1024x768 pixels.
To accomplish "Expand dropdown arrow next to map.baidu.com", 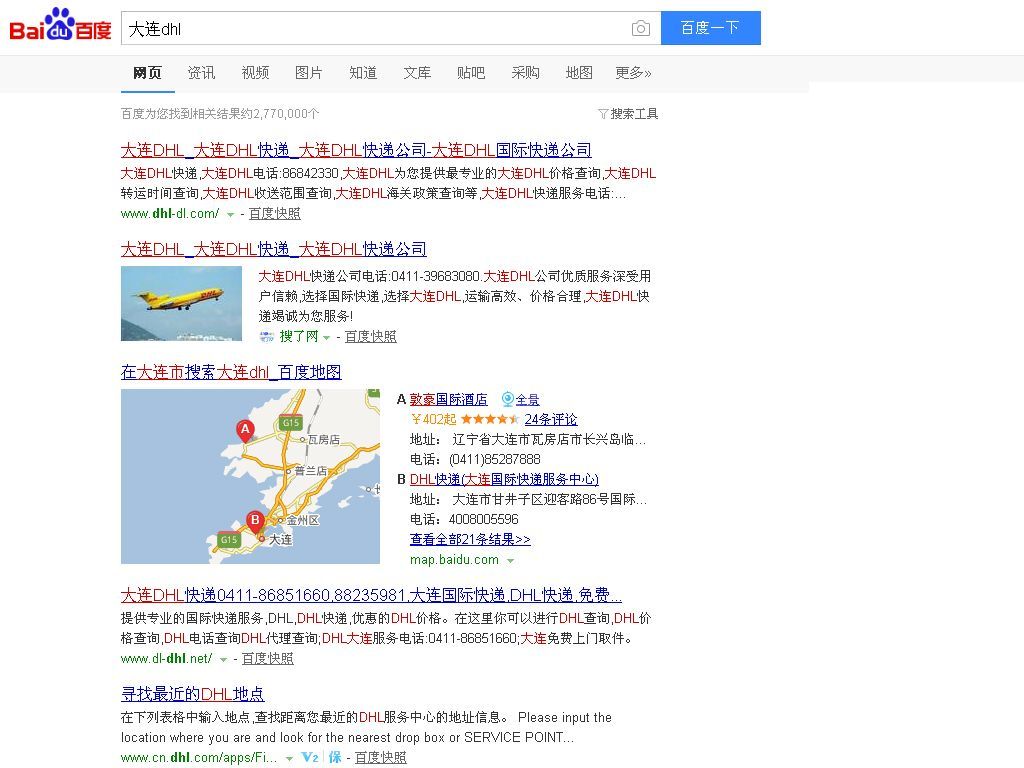I will 510,560.
